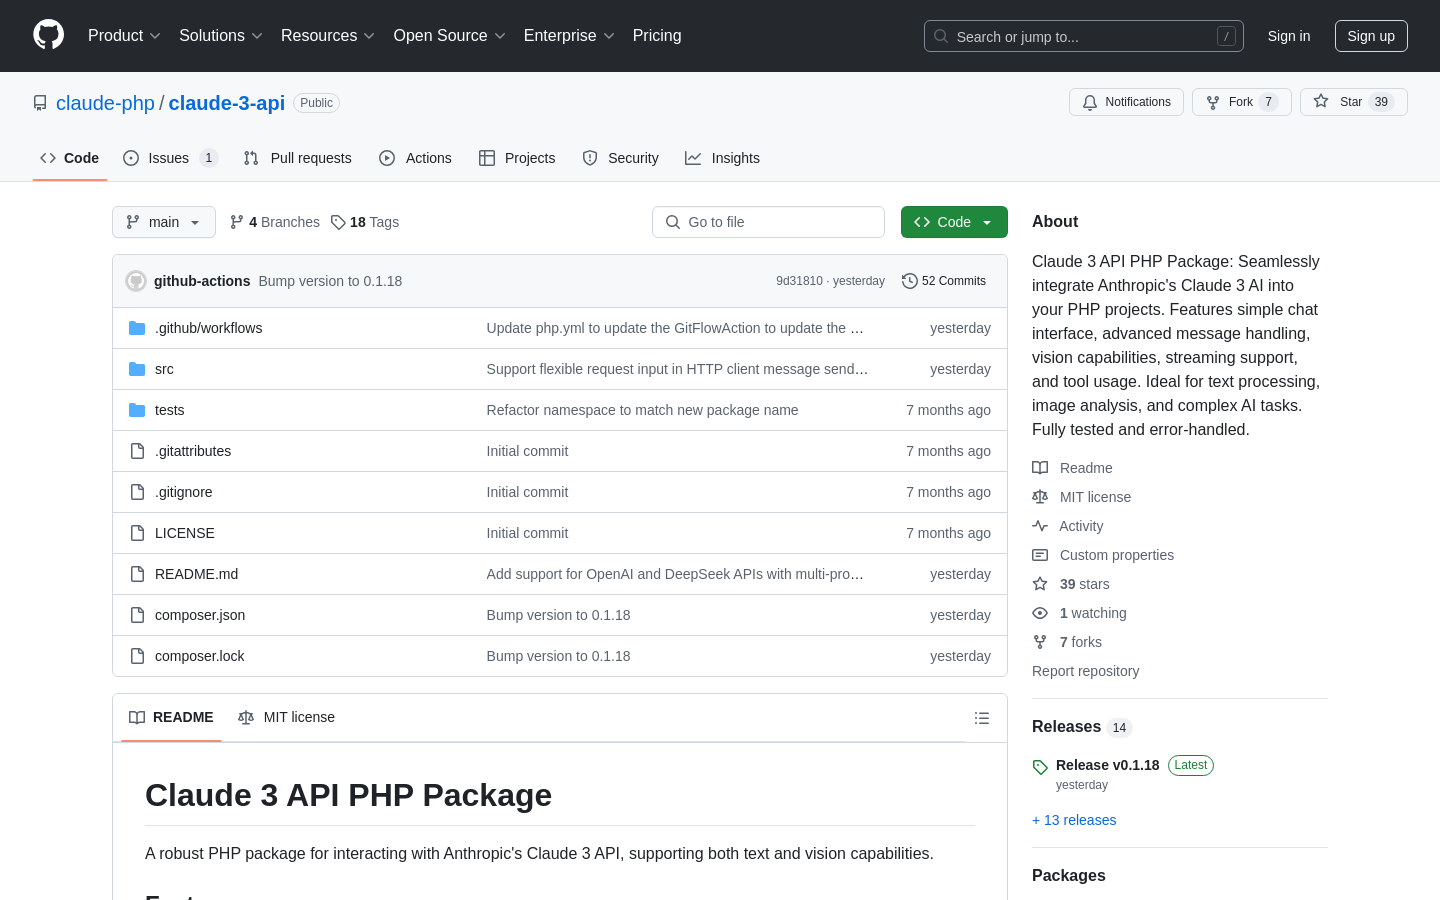Image resolution: width=1440 pixels, height=900 pixels.
Task: Open the Issues tab
Action: (170, 158)
